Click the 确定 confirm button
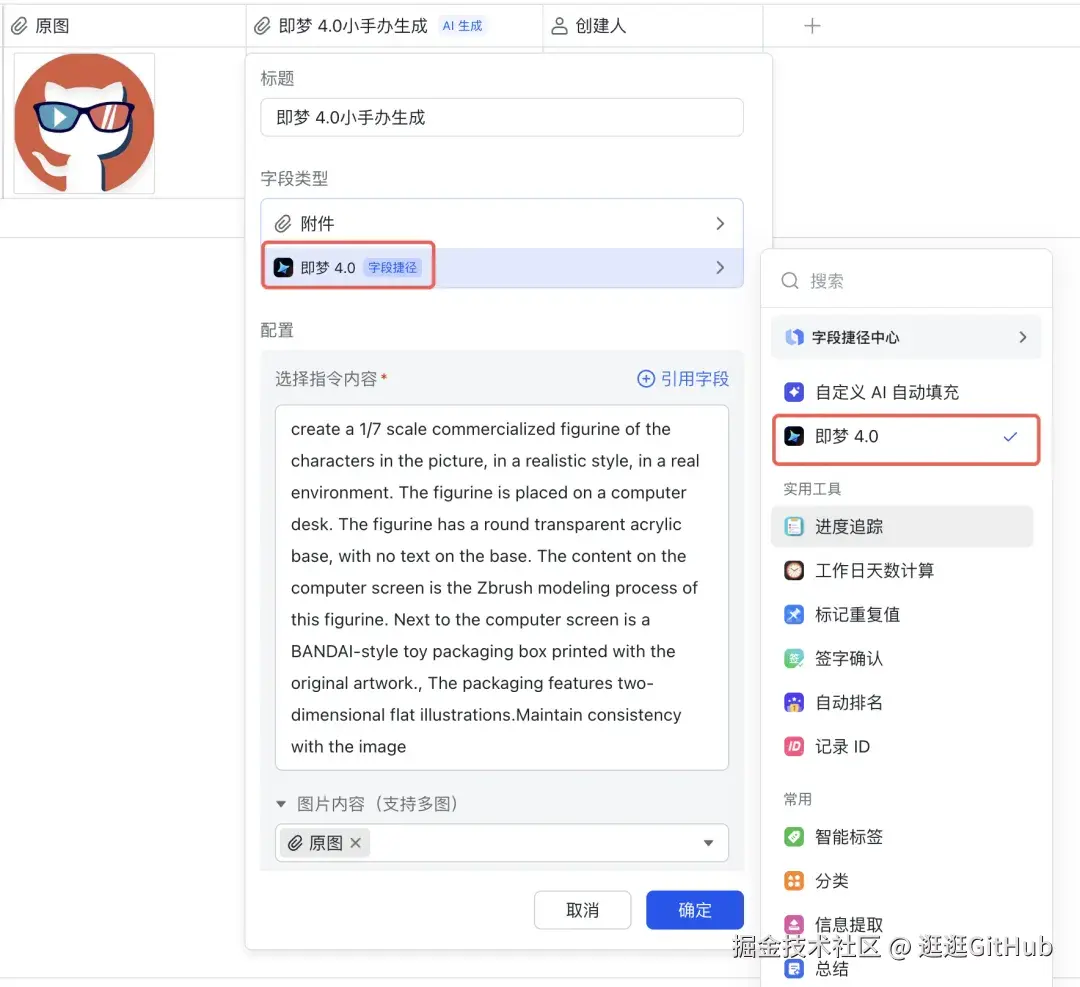Viewport: 1080px width, 987px height. coord(694,910)
